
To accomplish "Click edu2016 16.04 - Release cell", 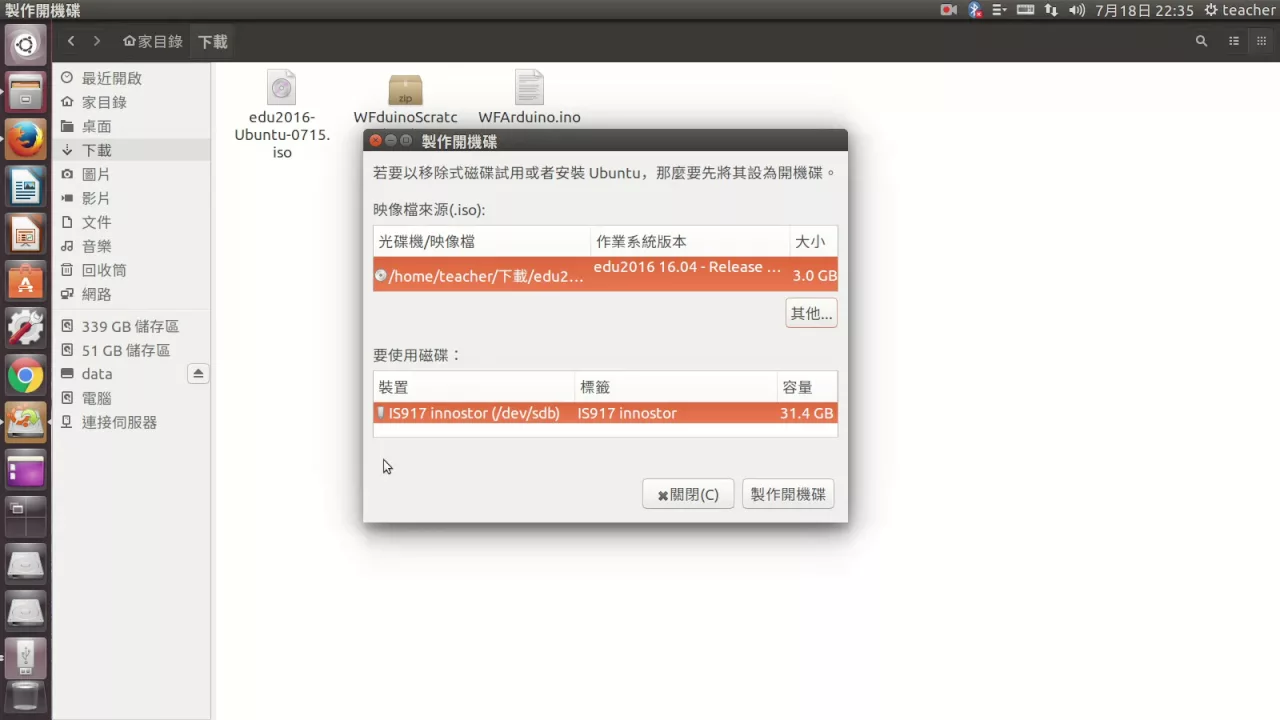I will (x=687, y=267).
